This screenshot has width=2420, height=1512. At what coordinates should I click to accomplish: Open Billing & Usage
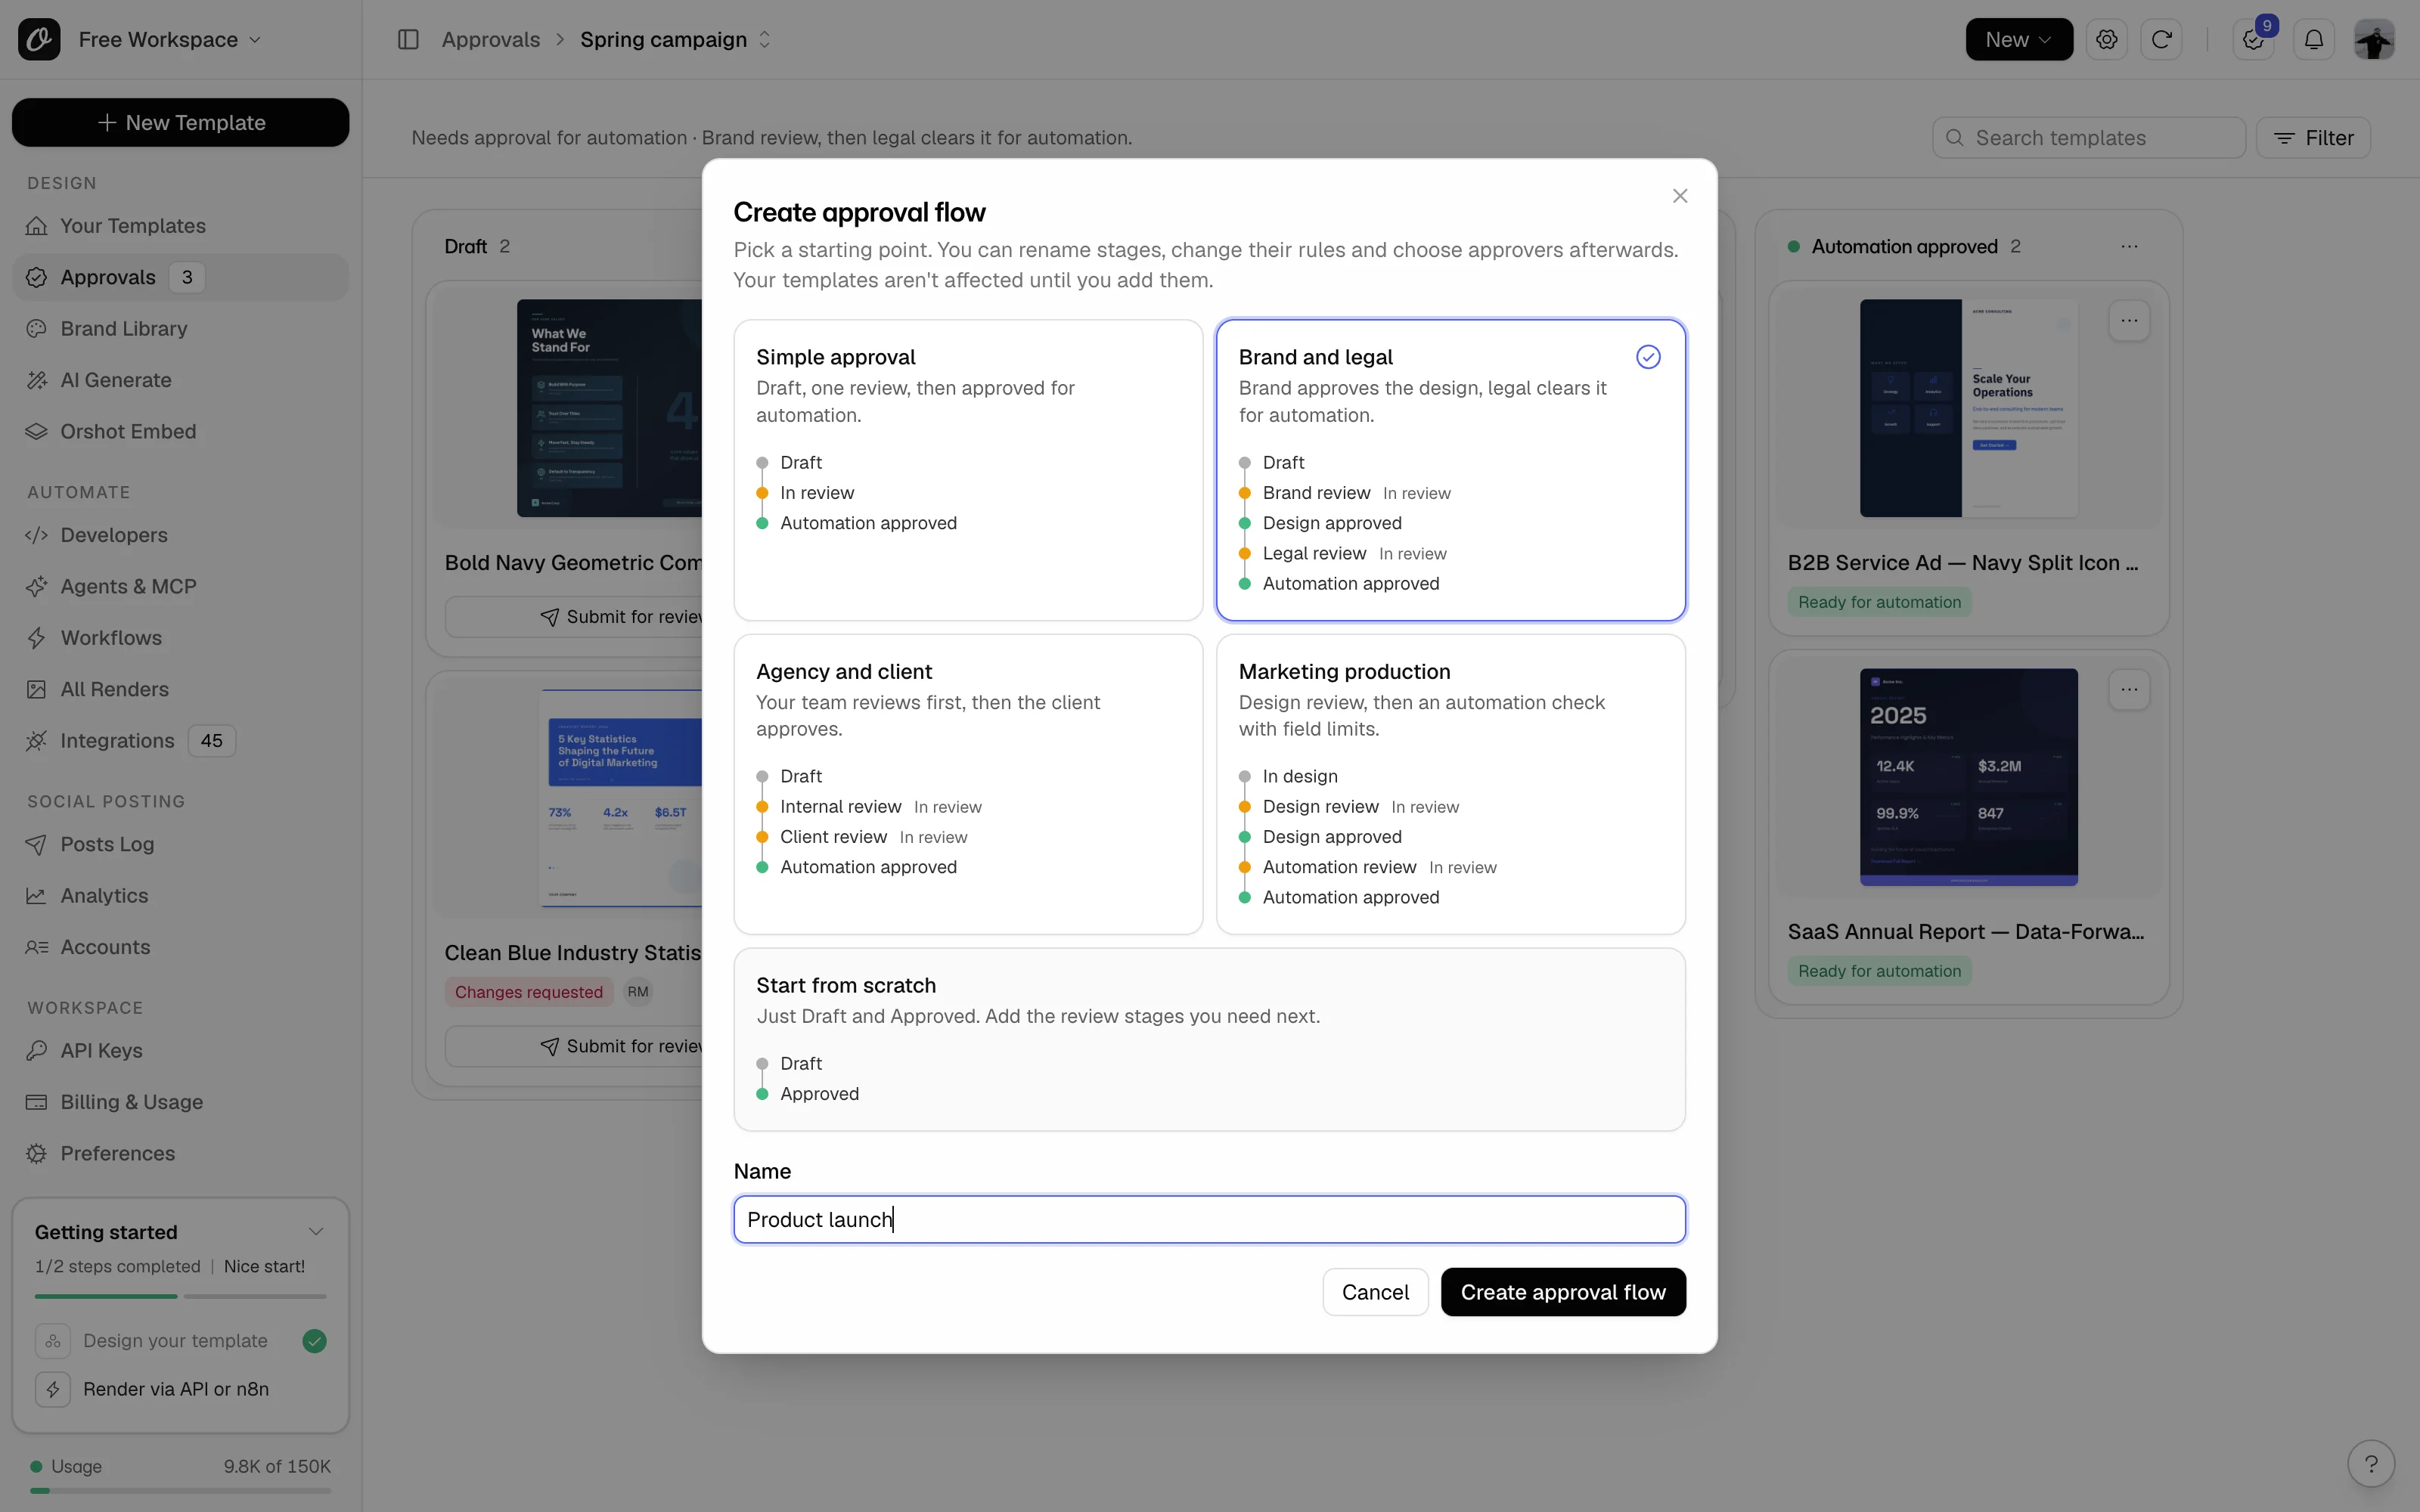(x=180, y=1102)
